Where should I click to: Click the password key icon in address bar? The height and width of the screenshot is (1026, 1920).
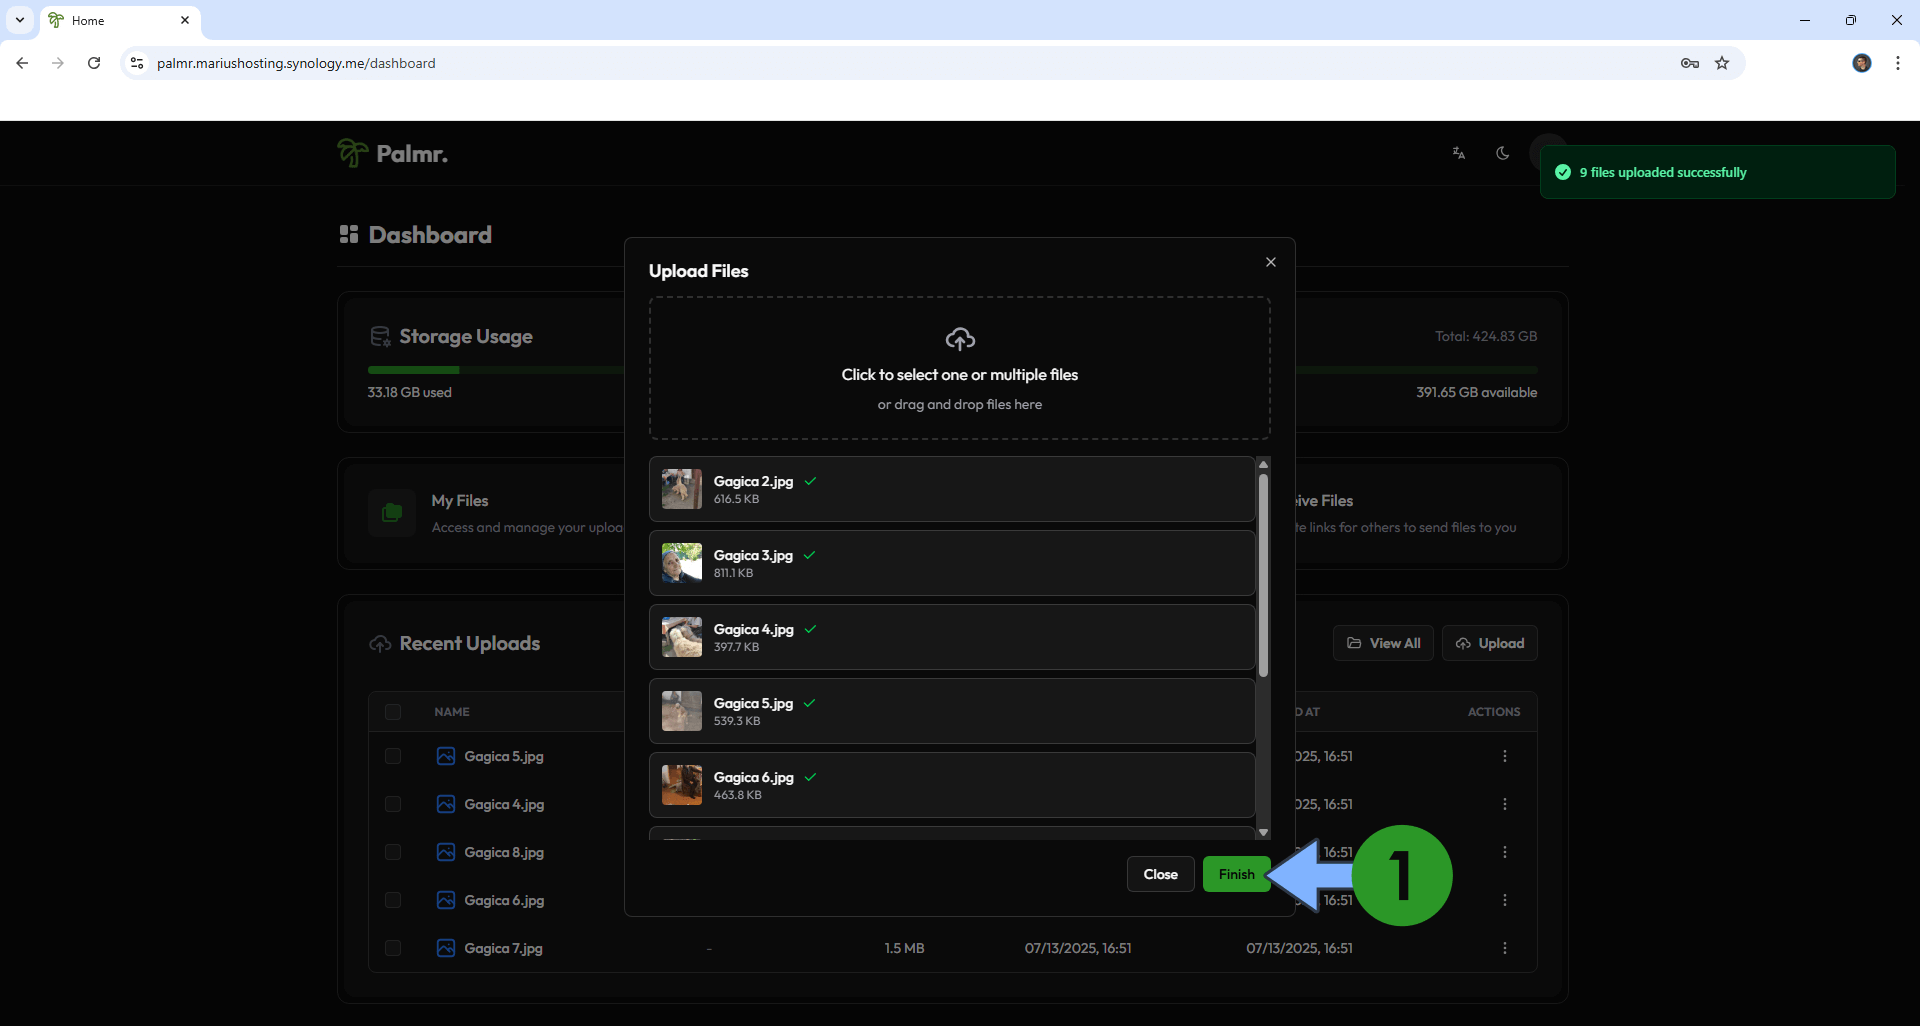[1690, 63]
